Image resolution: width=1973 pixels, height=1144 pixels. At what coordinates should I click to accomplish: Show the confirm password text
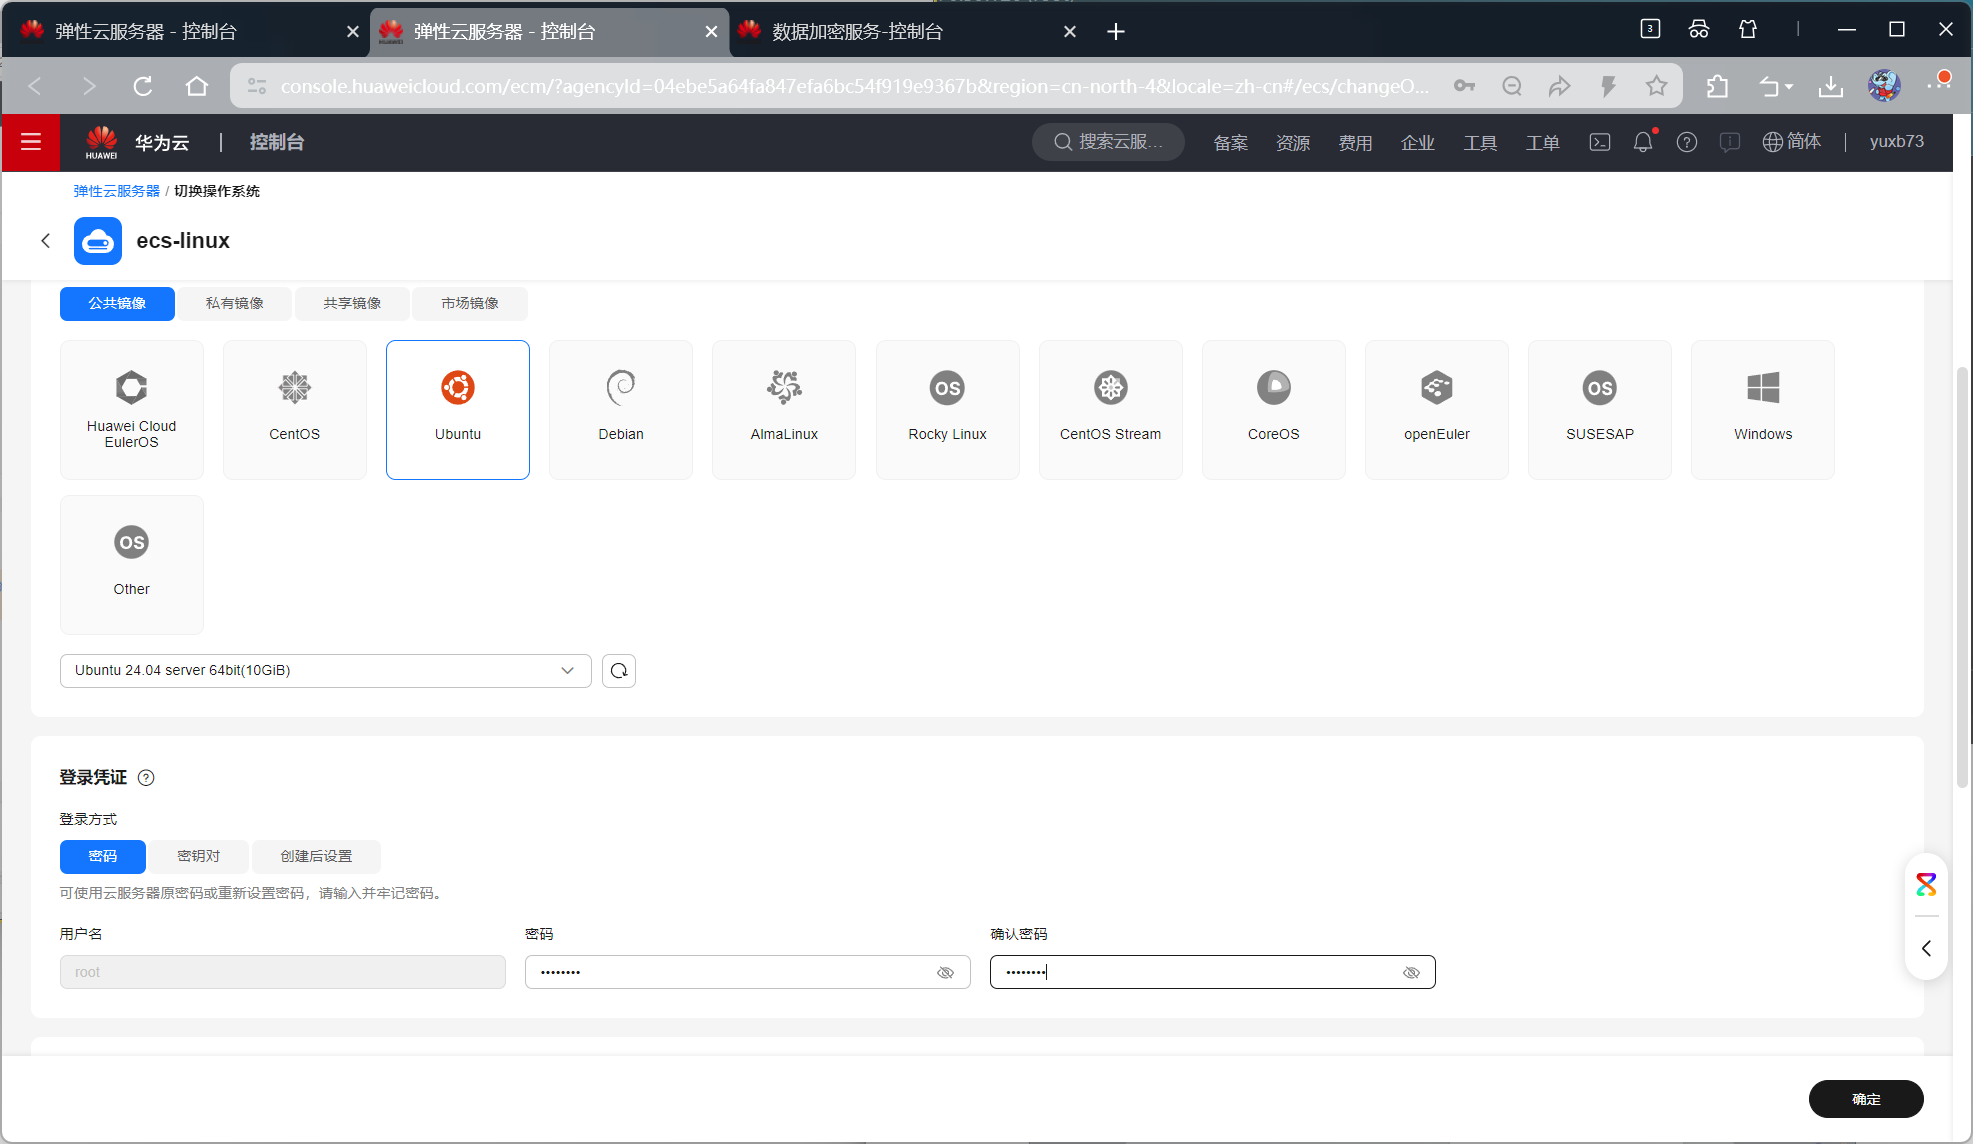coord(1411,973)
